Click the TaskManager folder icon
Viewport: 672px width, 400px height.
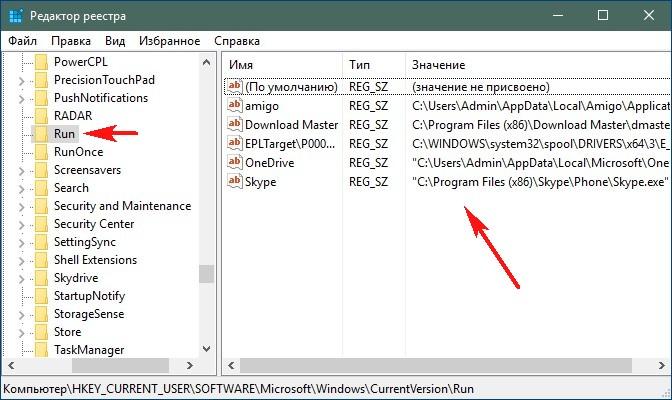tap(41, 350)
